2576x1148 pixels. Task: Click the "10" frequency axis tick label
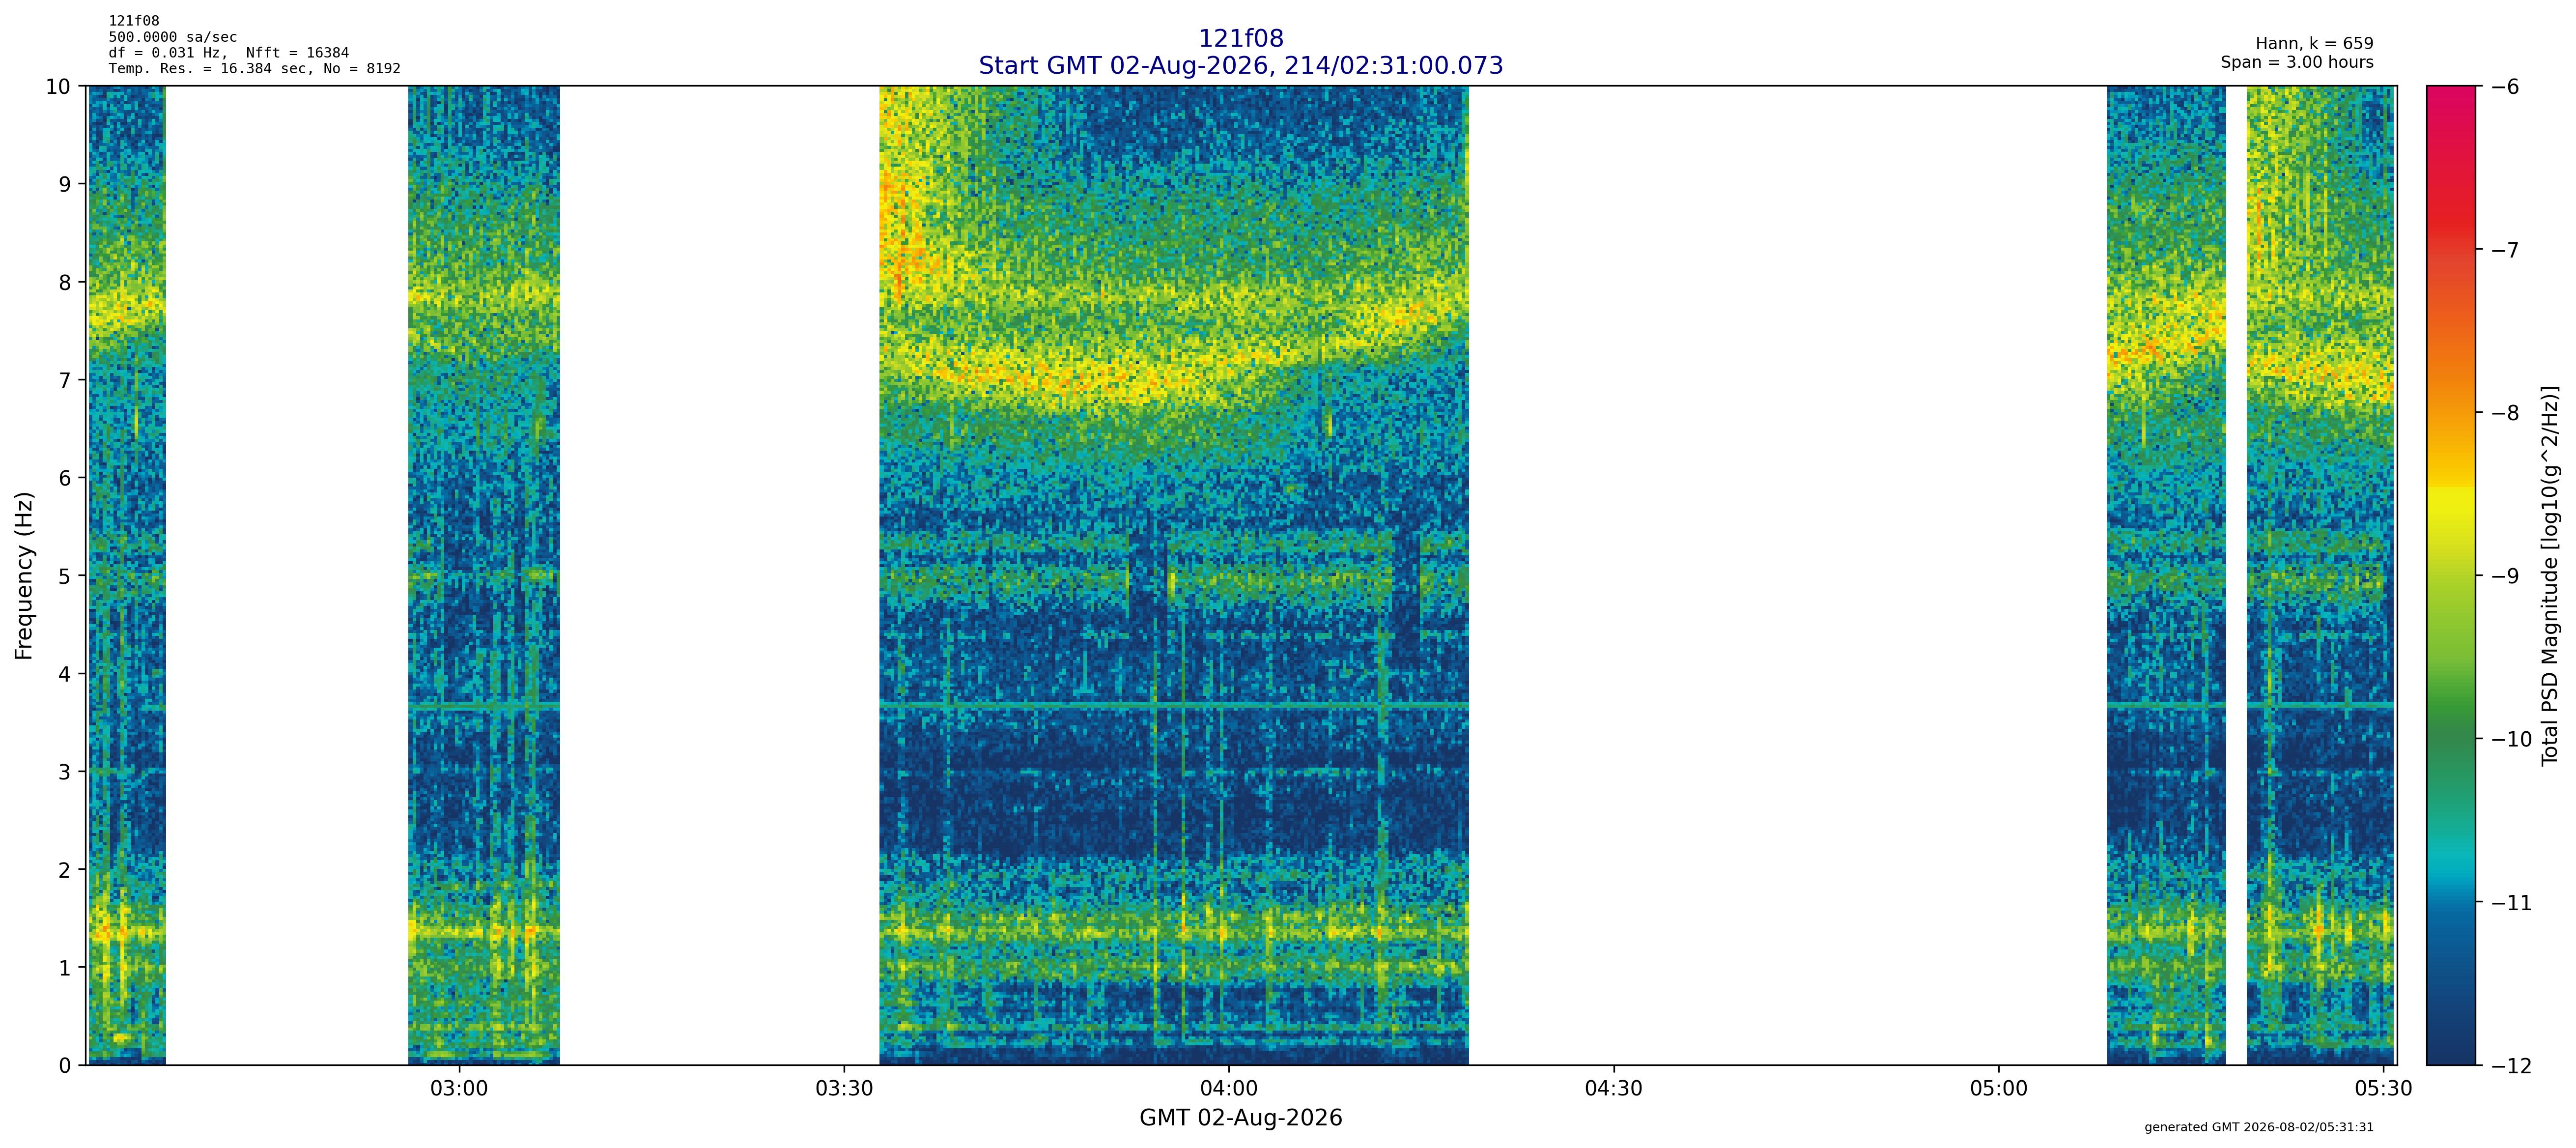(58, 87)
